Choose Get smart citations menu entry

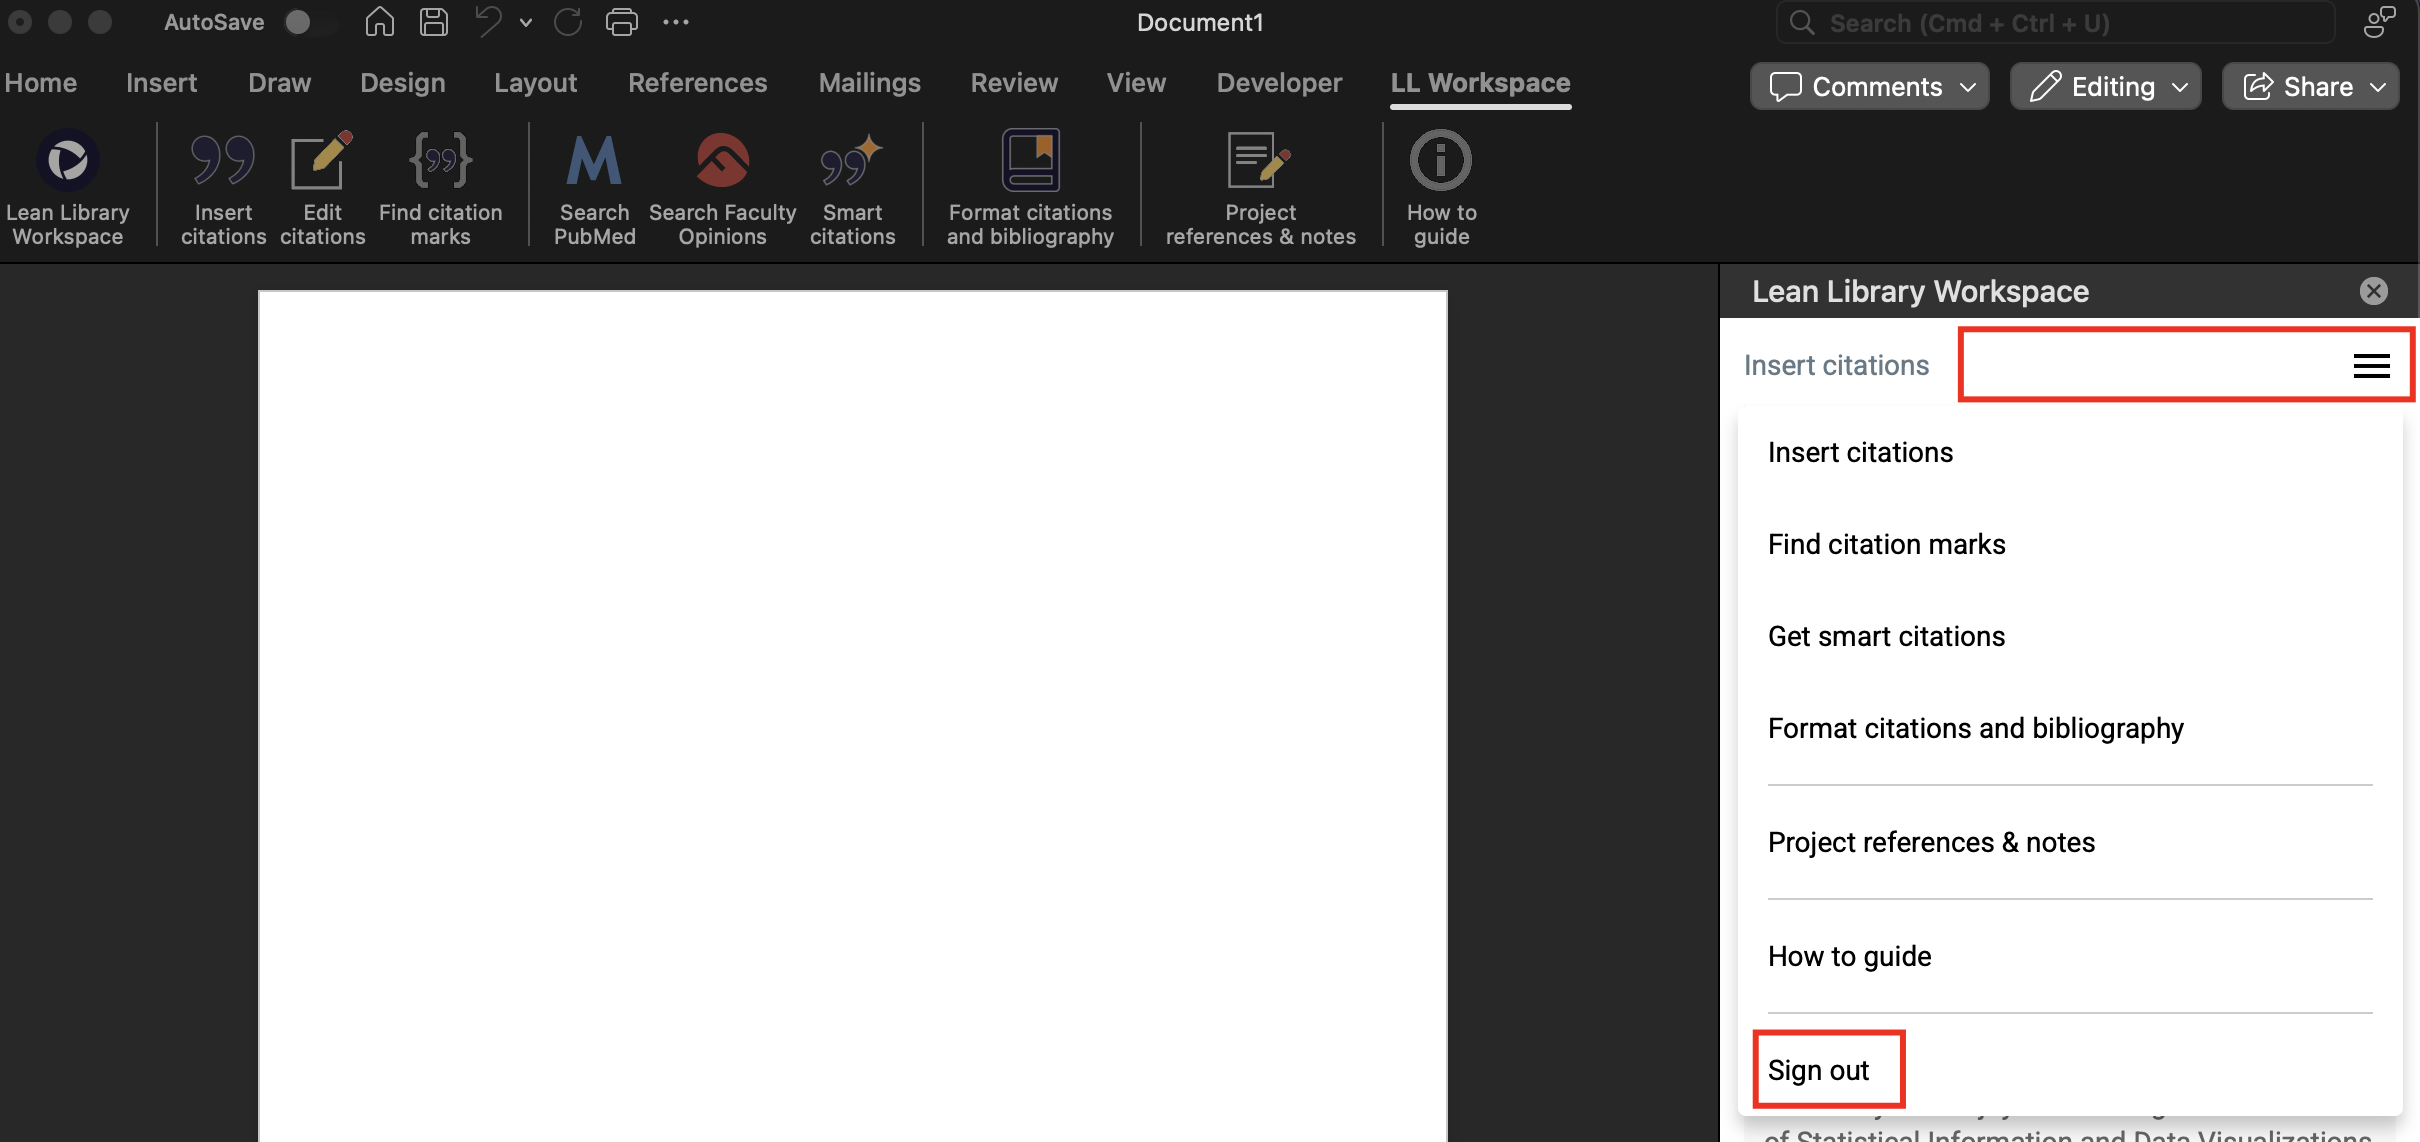1884,636
